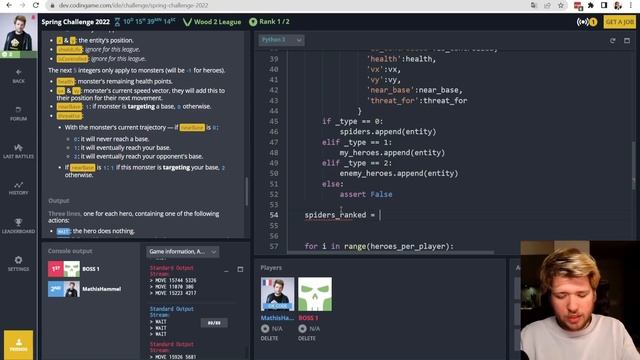The image size is (640, 360).
Task: Click the Players panel heading
Action: pos(271,268)
